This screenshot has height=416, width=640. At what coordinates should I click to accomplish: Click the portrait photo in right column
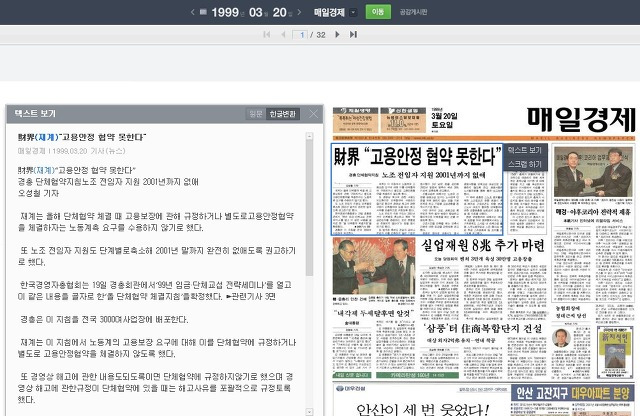[x=561, y=338]
